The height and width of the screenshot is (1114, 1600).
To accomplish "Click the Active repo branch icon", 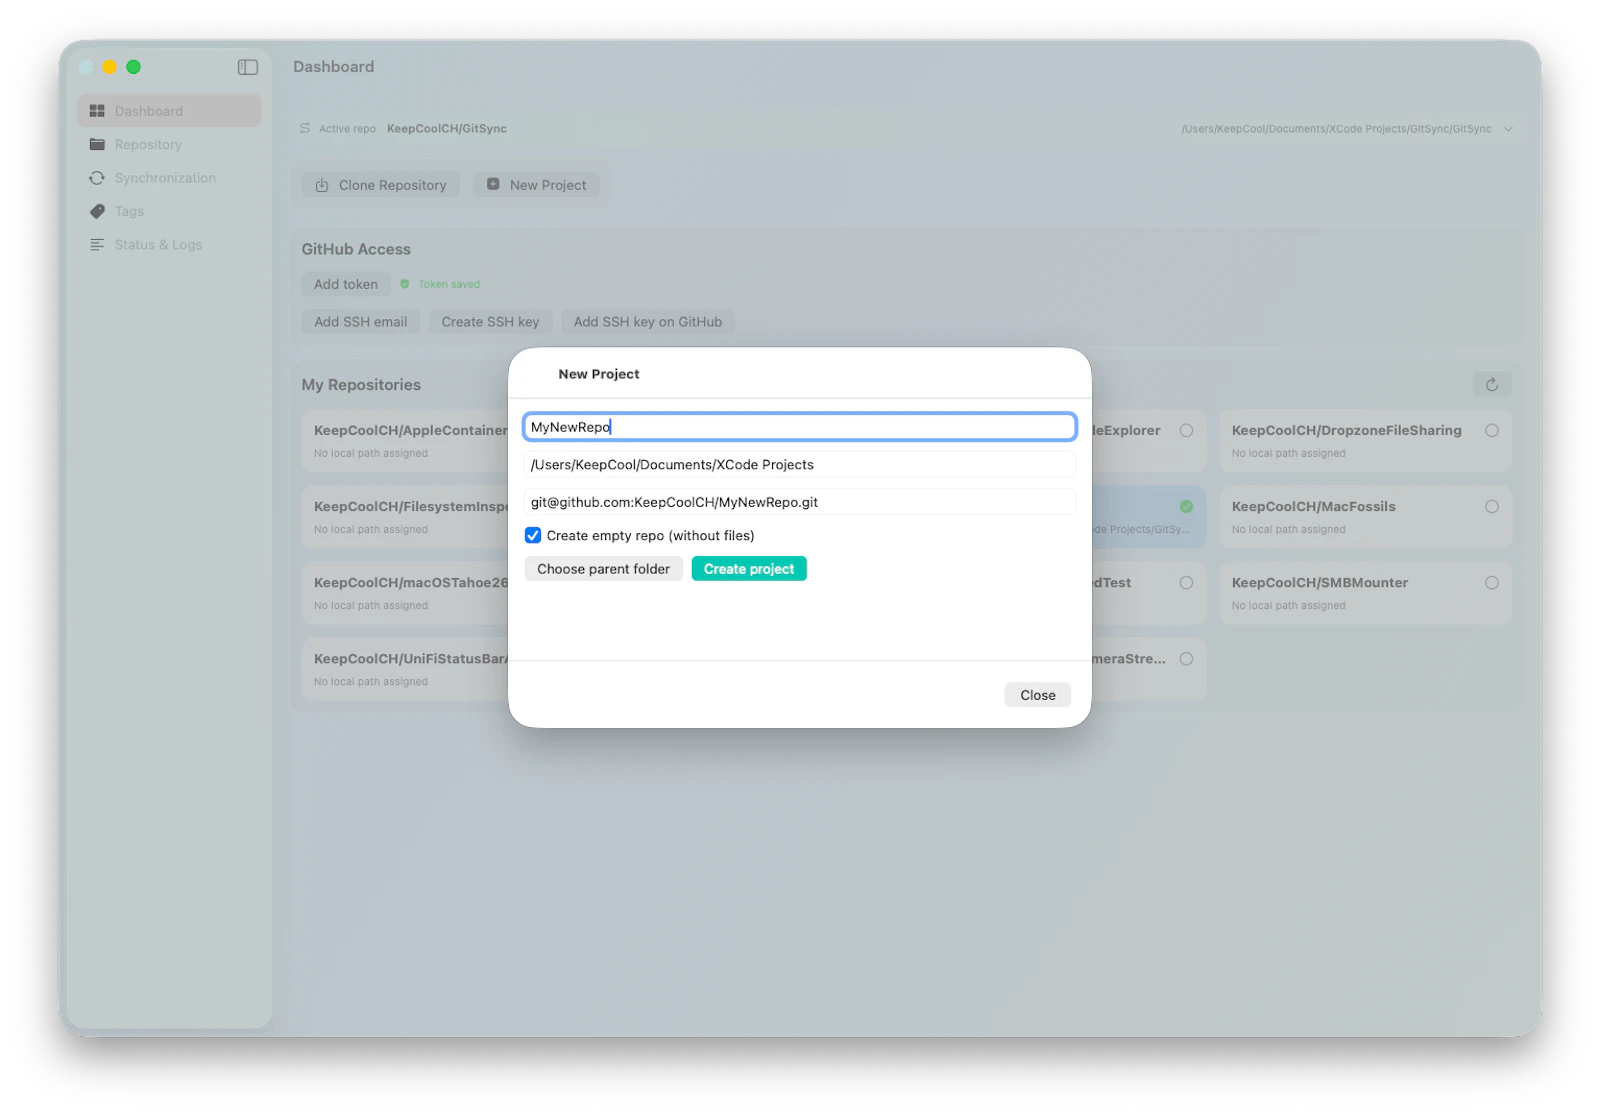I will (x=305, y=128).
